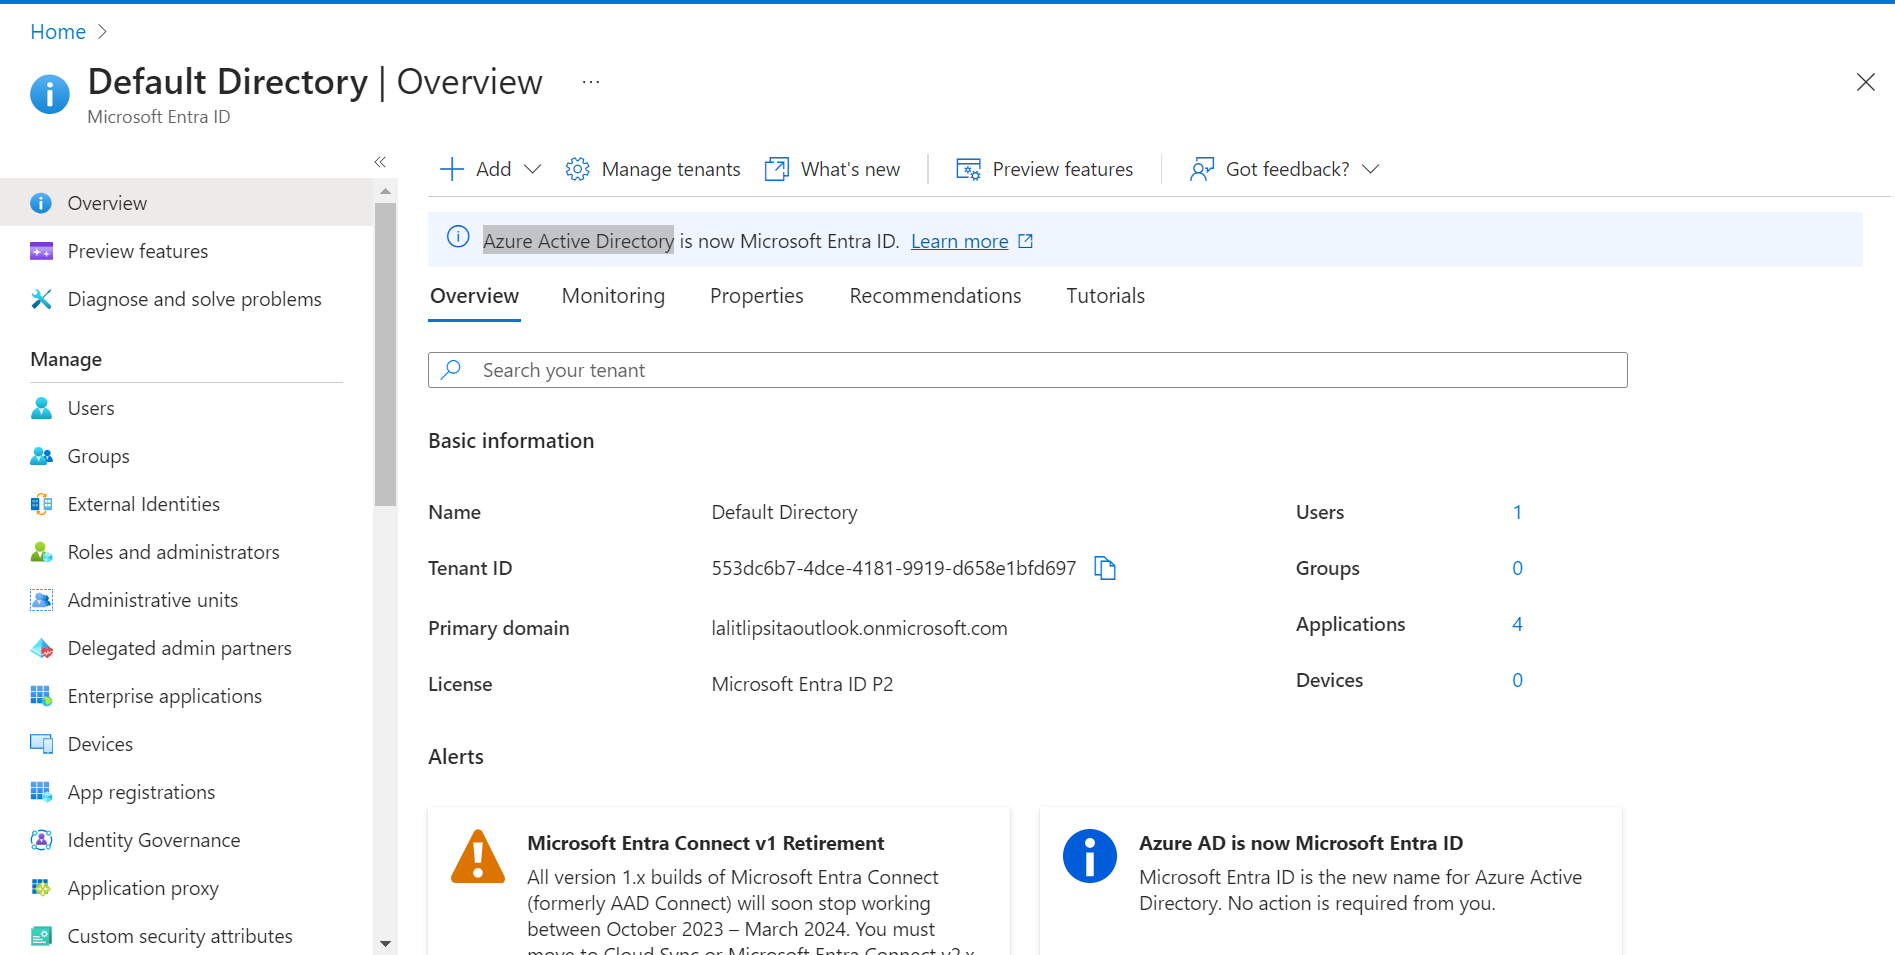
Task: Open the Users count link showing 1
Action: tap(1517, 512)
